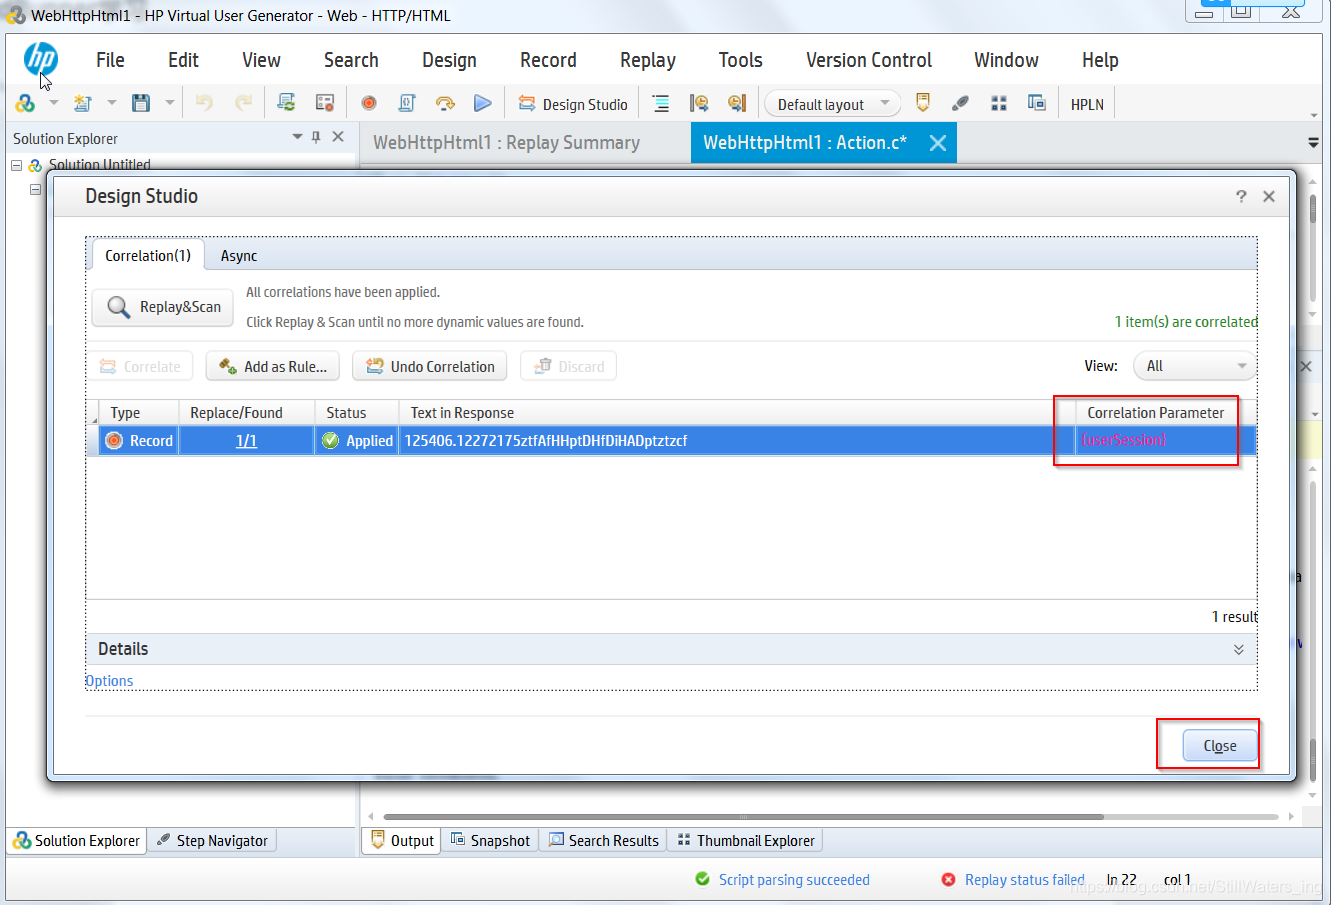Click the HPLN toolbar button

[x=1087, y=104]
